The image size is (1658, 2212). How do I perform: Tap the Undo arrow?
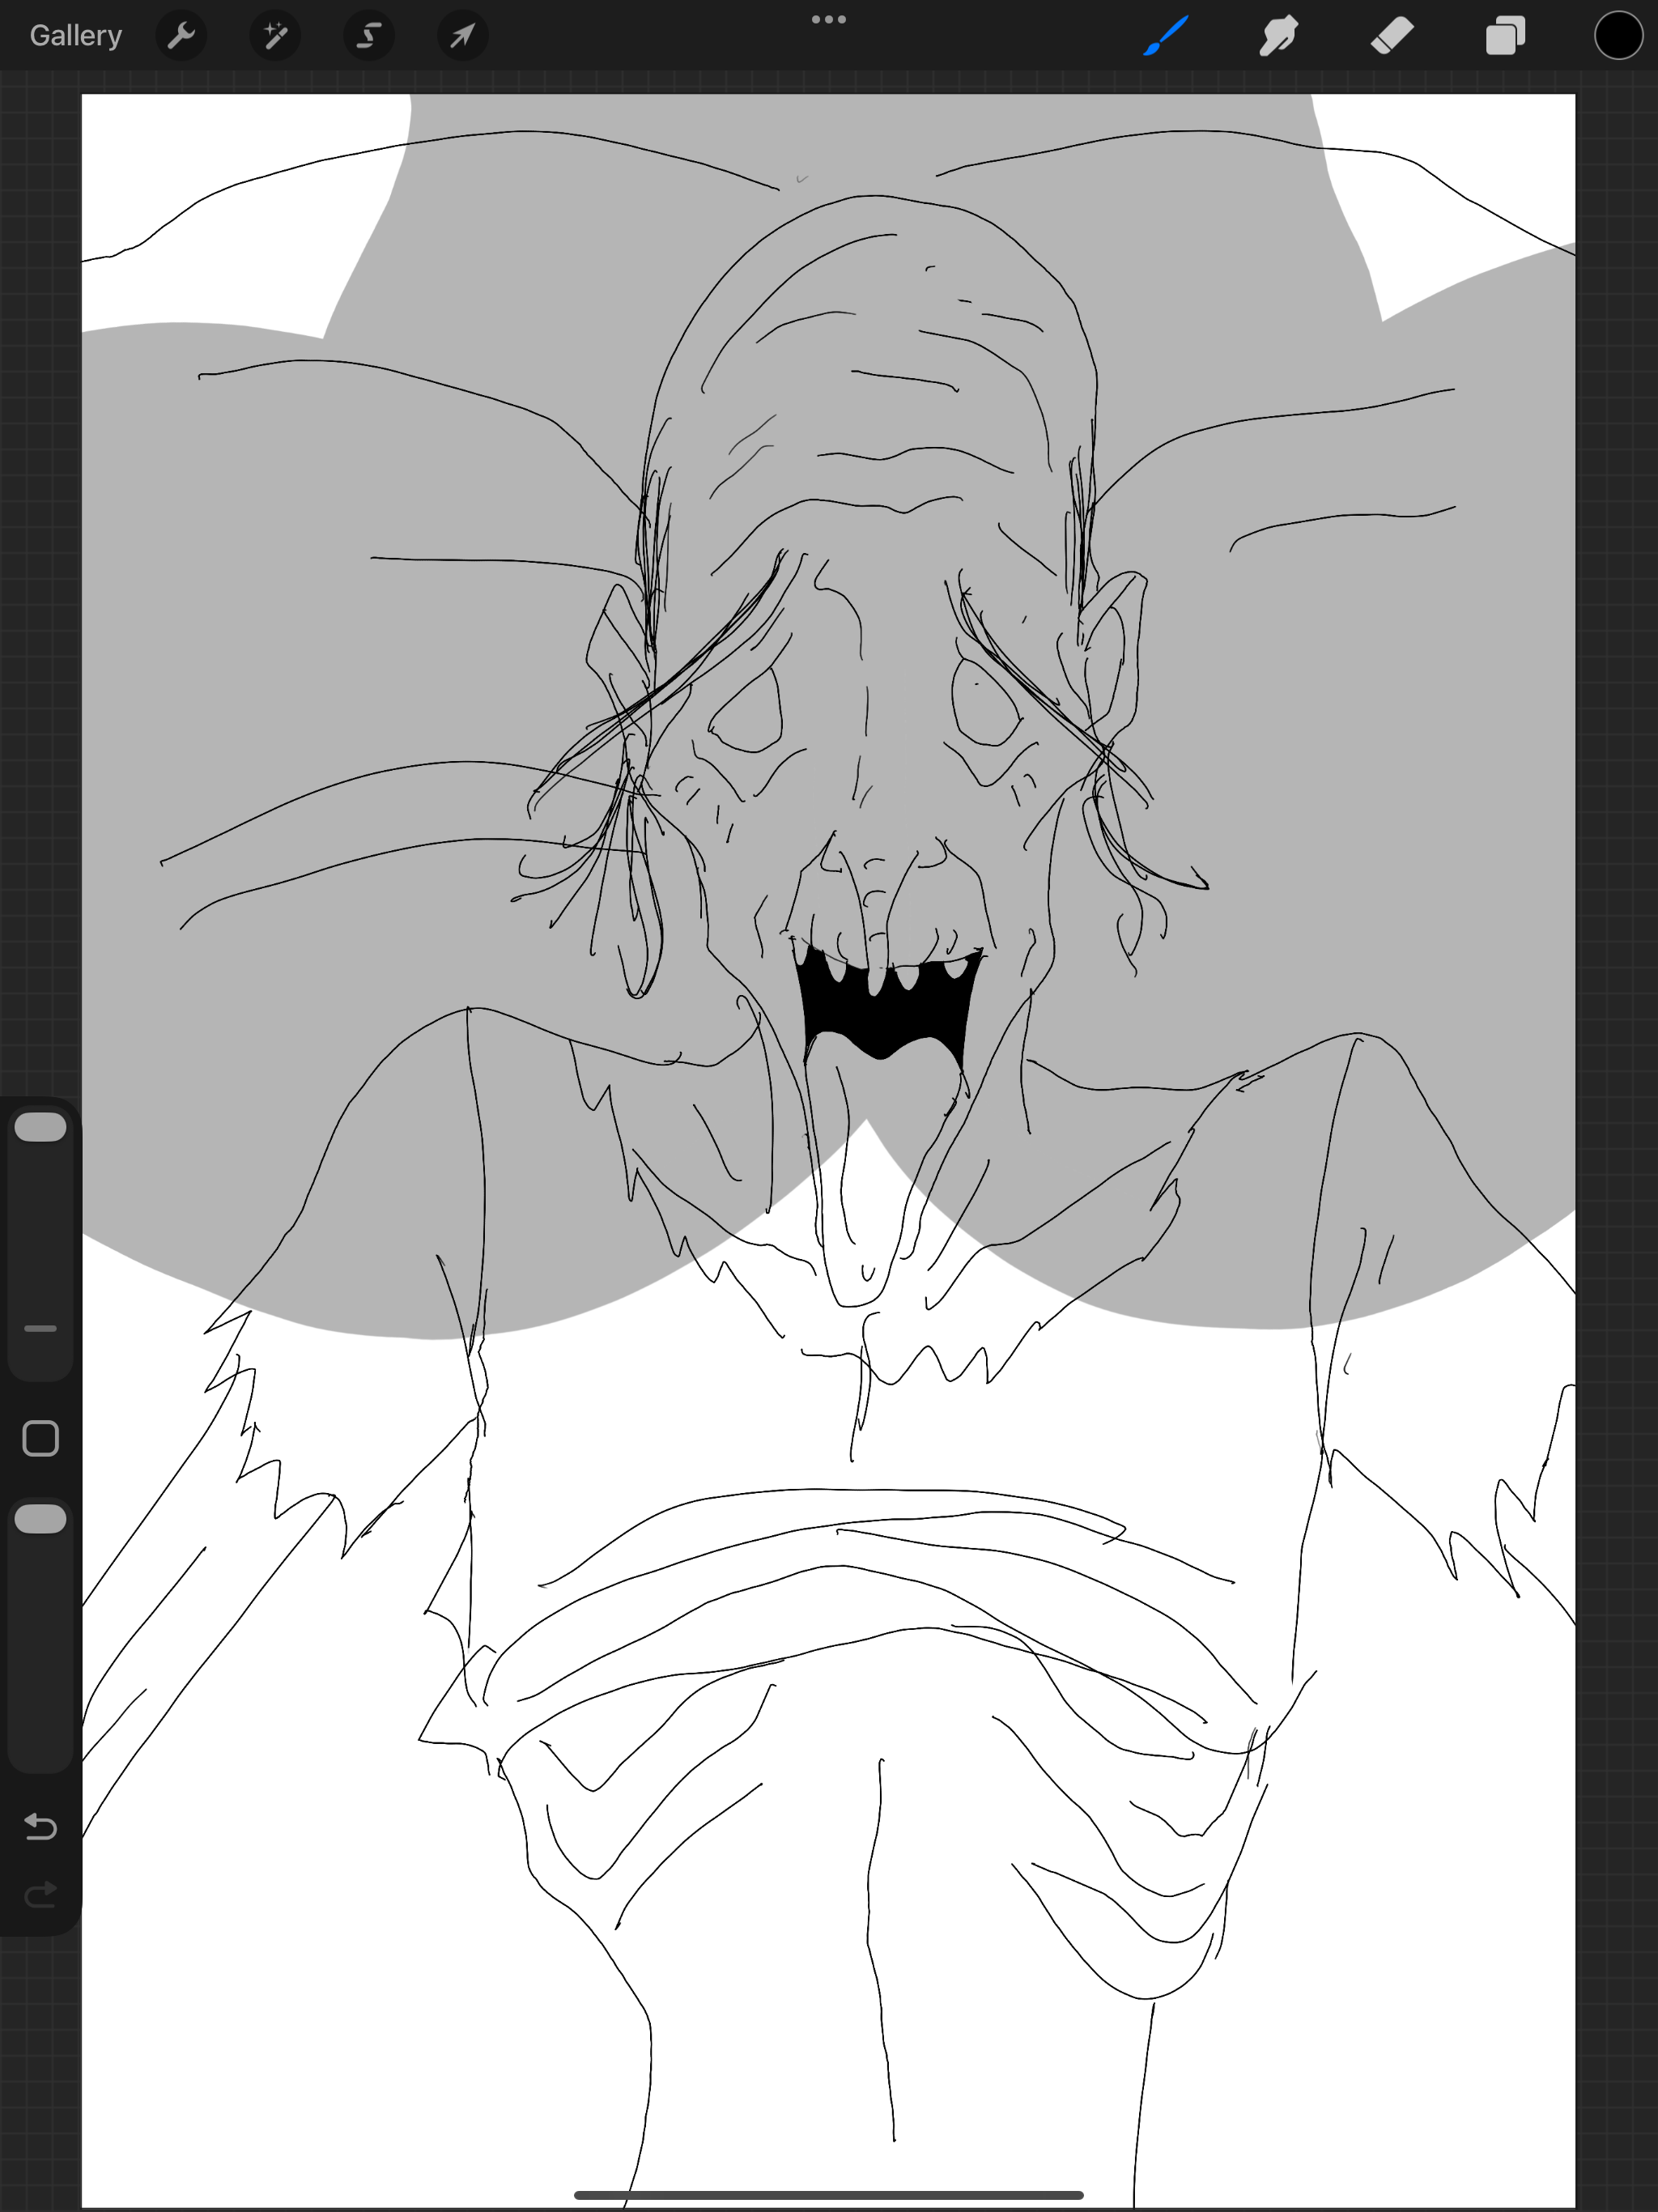(x=40, y=1827)
